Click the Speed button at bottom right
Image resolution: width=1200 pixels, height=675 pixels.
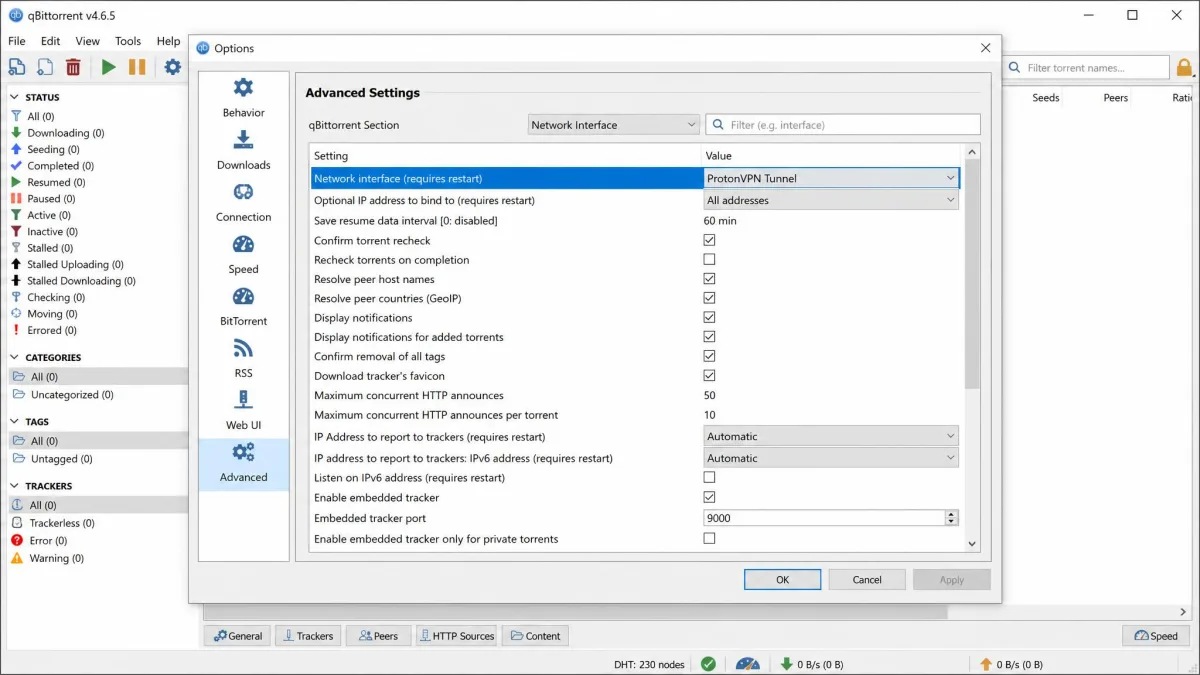(x=1157, y=636)
